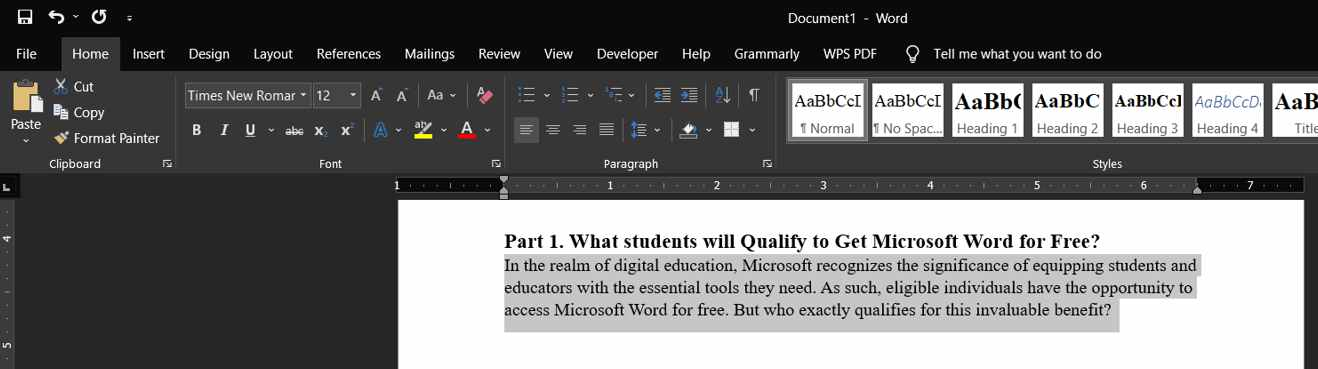Click the Redo repeat icon
The height and width of the screenshot is (369, 1318).
coord(99,17)
